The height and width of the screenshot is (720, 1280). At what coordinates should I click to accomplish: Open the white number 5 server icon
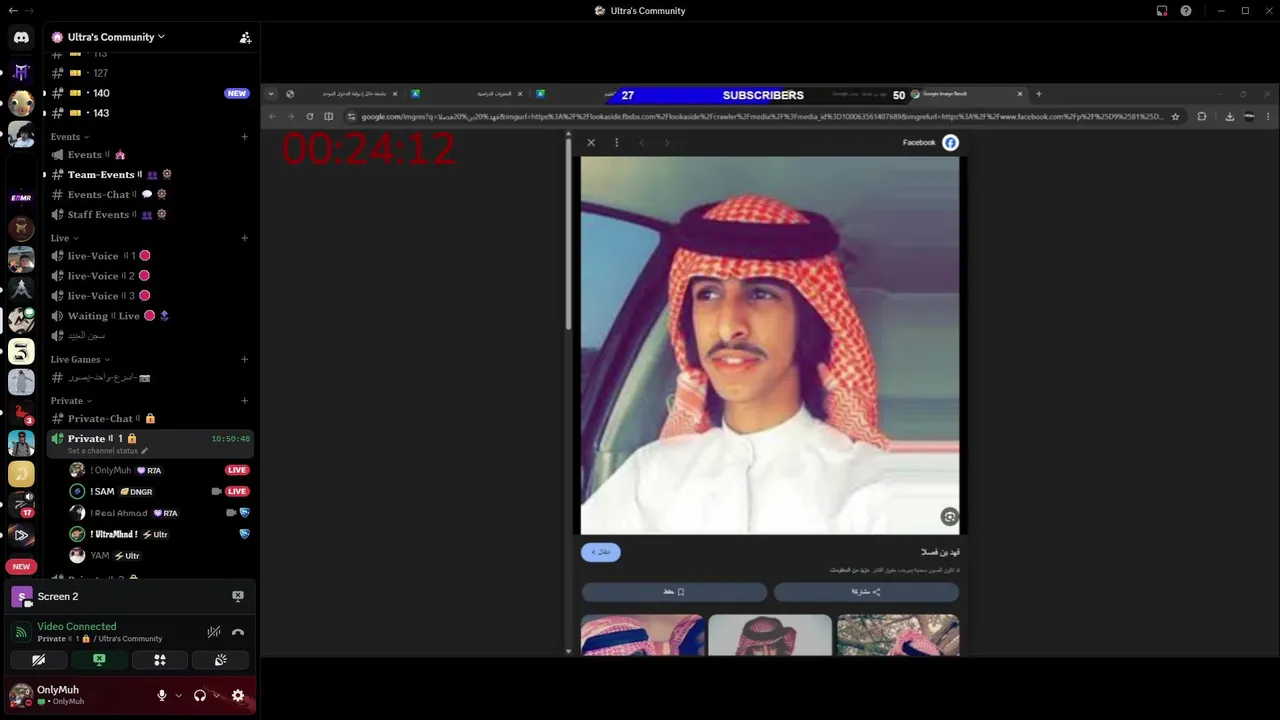coord(21,351)
